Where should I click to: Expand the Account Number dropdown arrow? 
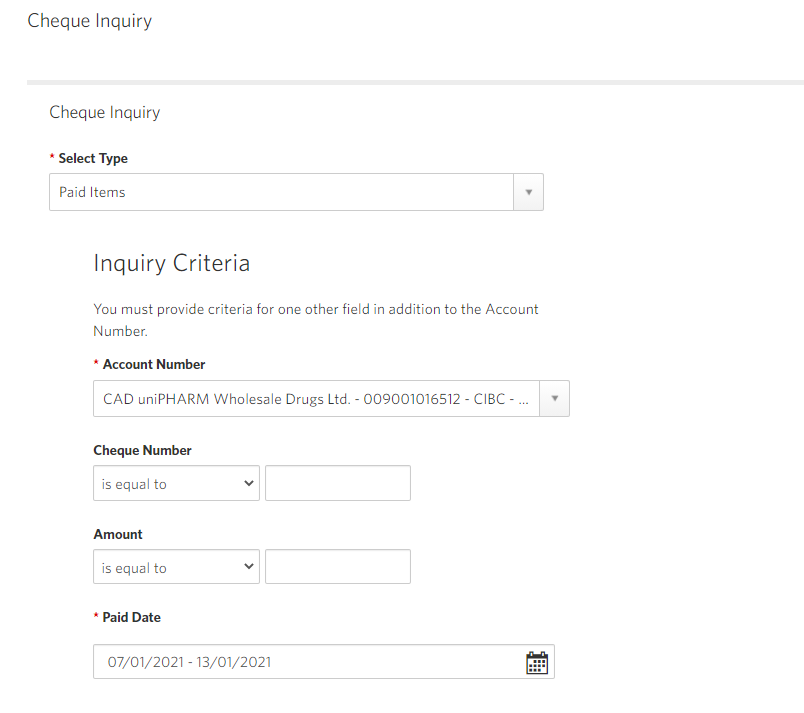[x=554, y=398]
